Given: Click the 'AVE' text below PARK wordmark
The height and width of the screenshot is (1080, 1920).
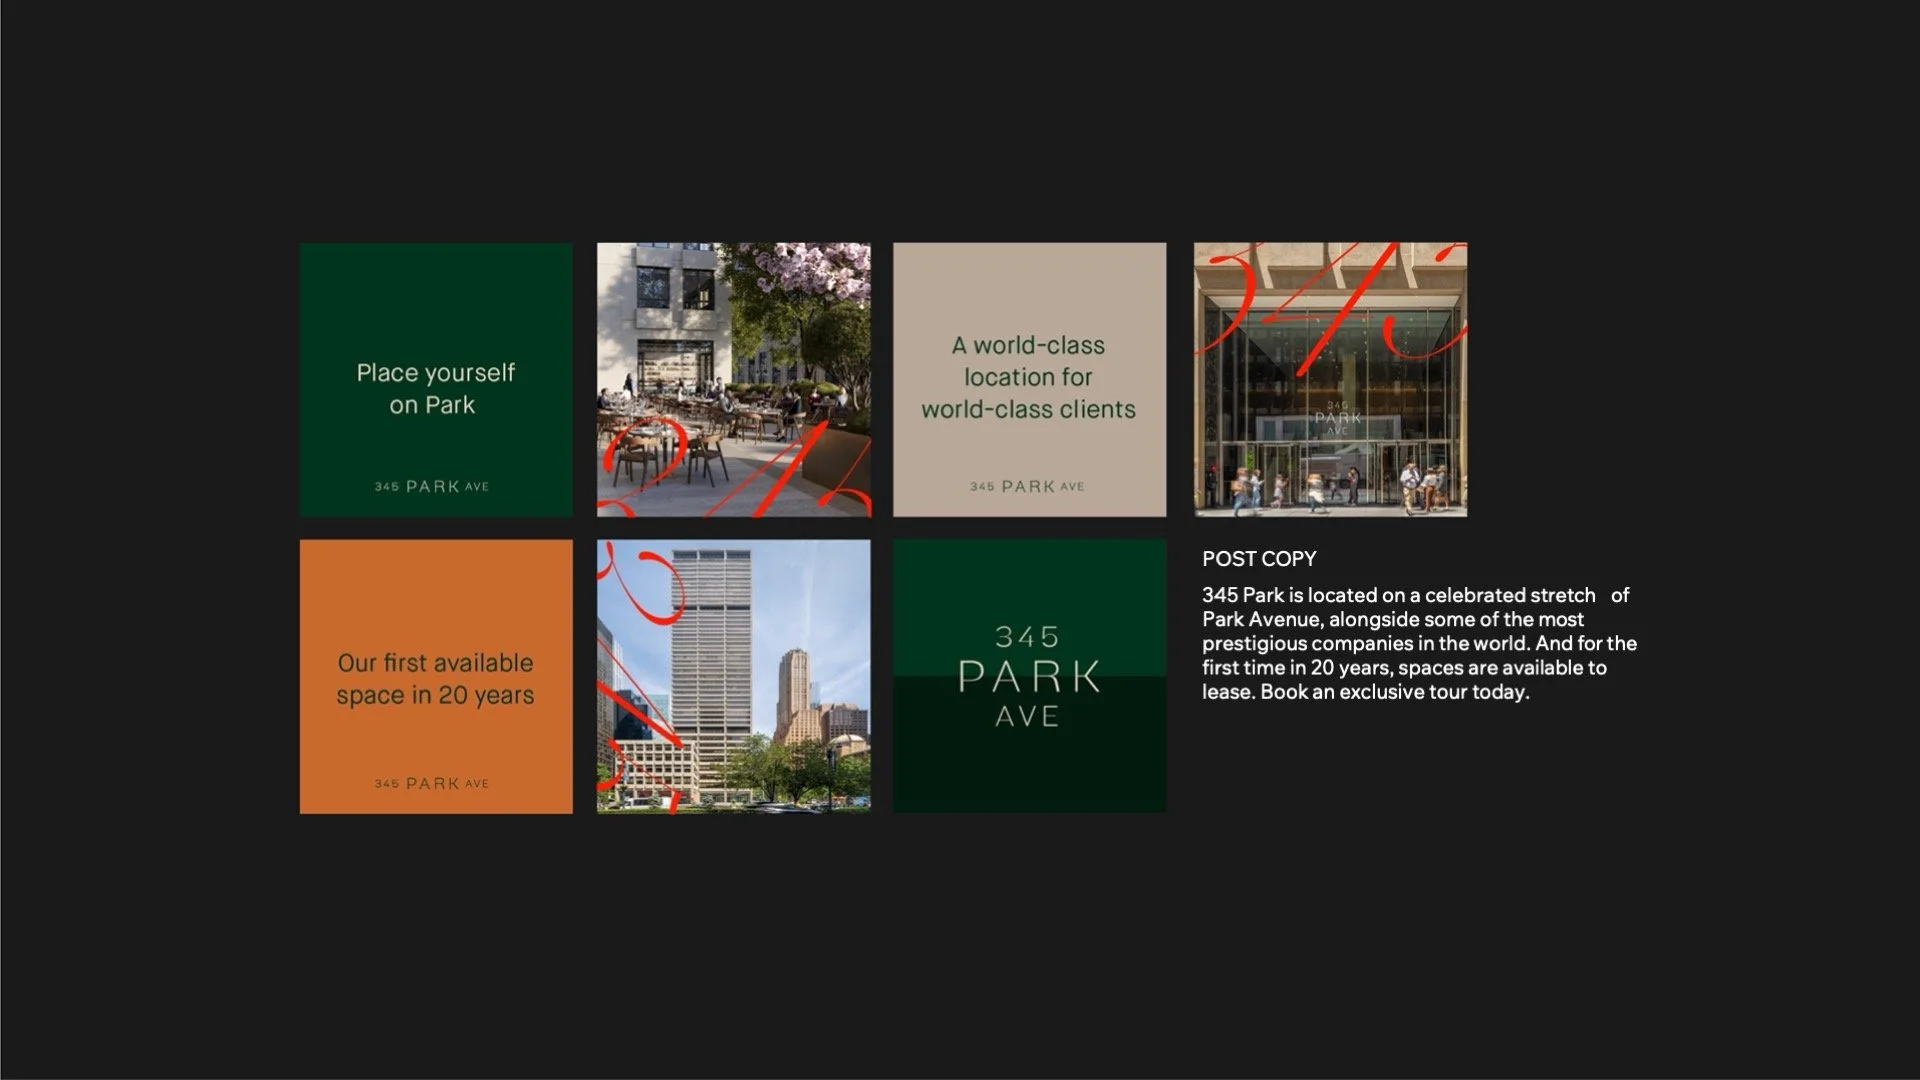Looking at the screenshot, I should [1027, 716].
